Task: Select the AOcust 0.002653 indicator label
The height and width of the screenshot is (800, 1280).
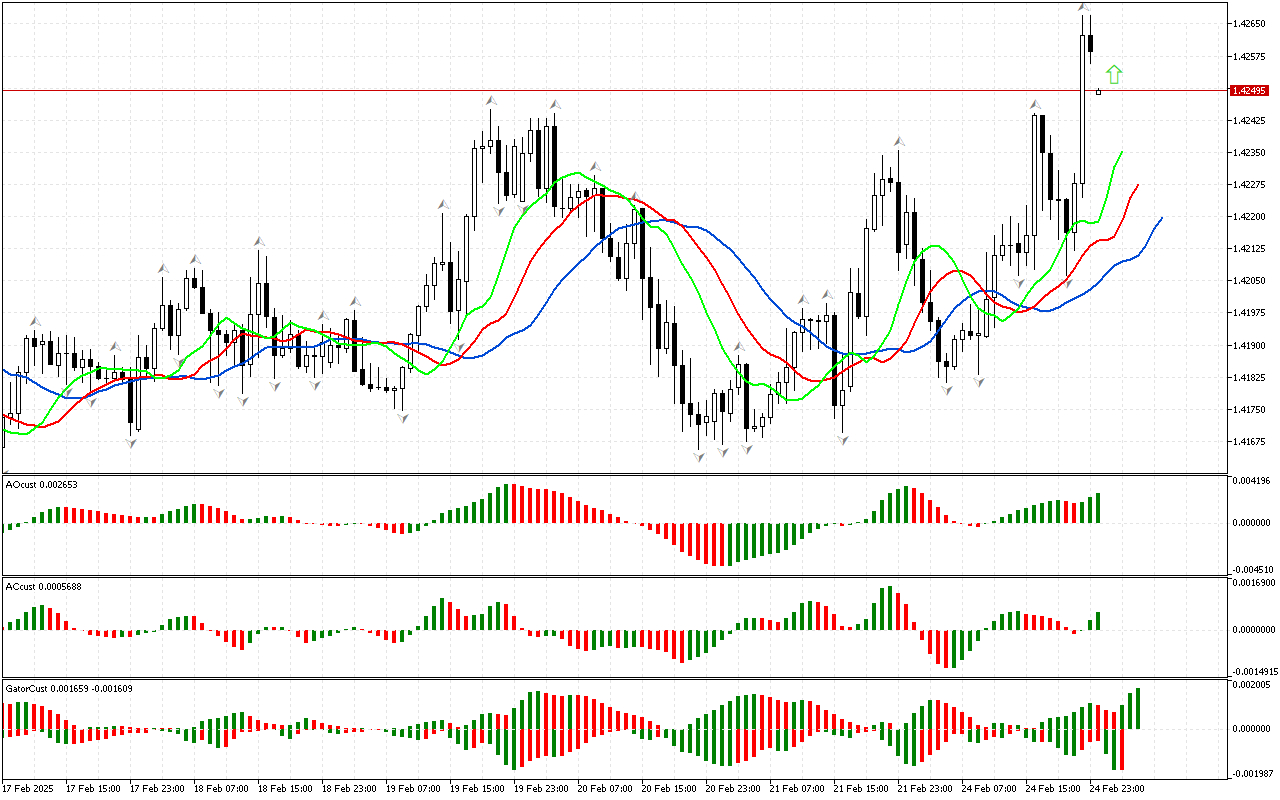Action: [42, 484]
